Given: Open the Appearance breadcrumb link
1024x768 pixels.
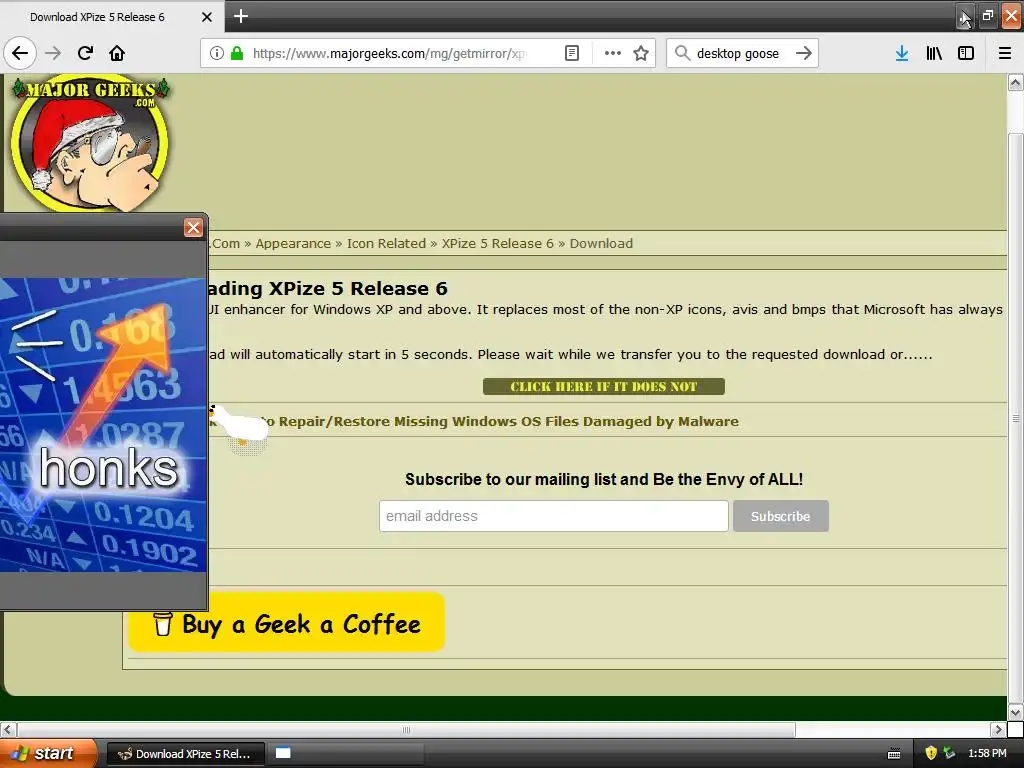Looking at the screenshot, I should tap(293, 244).
